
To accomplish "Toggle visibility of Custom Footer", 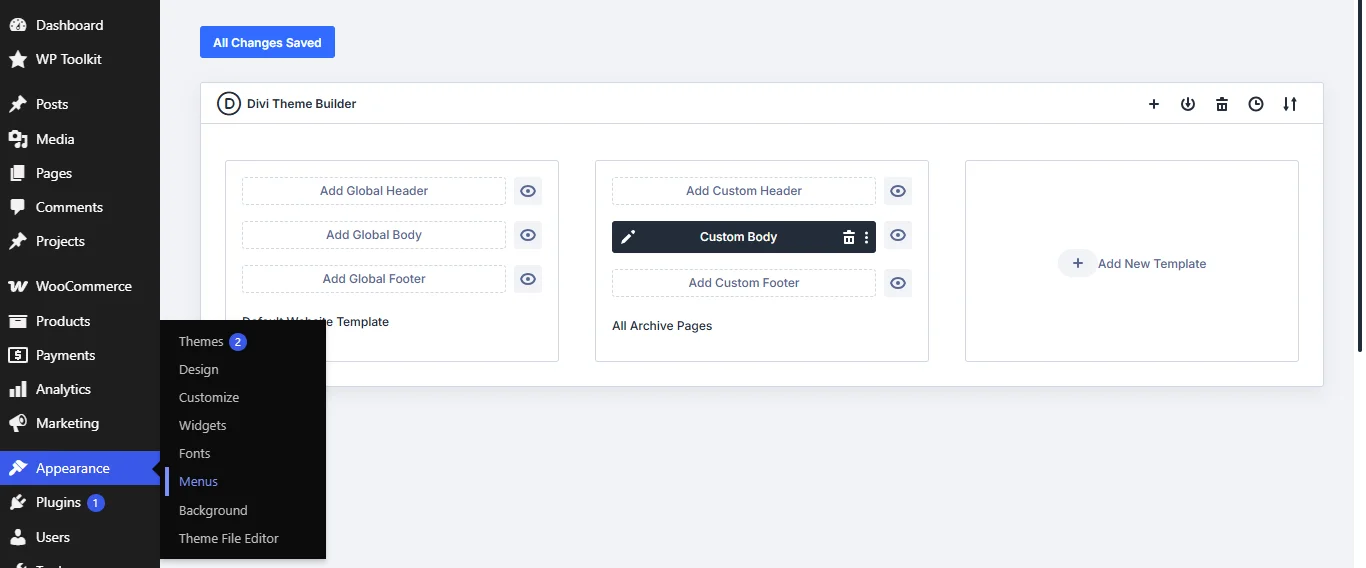I will coord(898,283).
